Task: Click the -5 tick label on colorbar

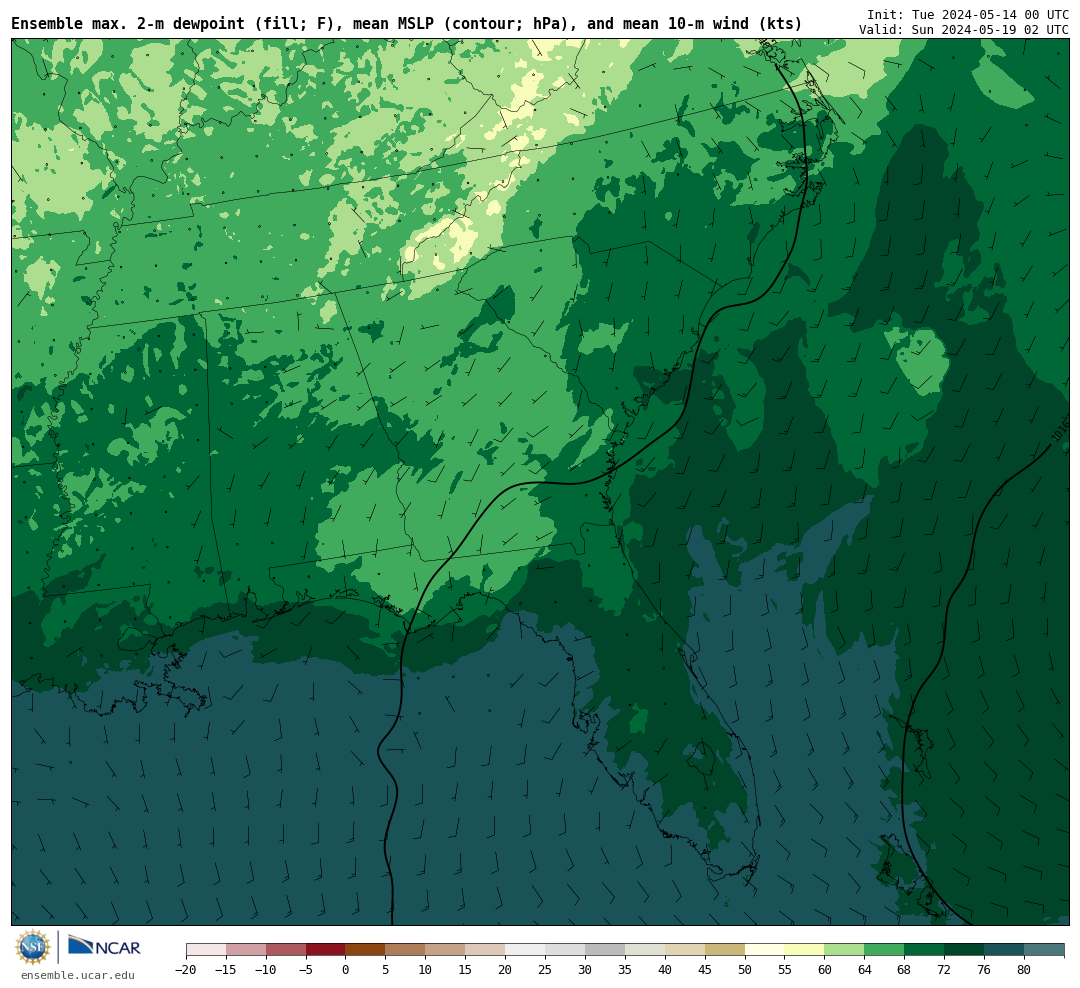Action: click(x=306, y=969)
